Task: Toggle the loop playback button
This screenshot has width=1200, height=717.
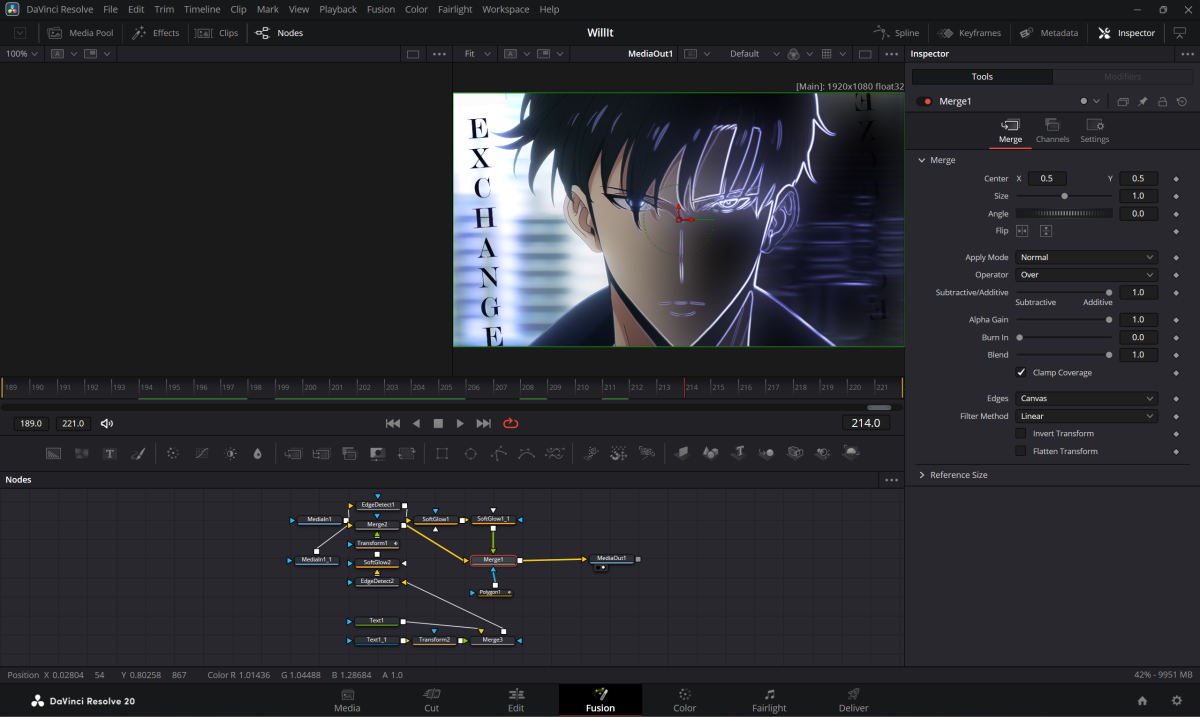Action: 511,424
